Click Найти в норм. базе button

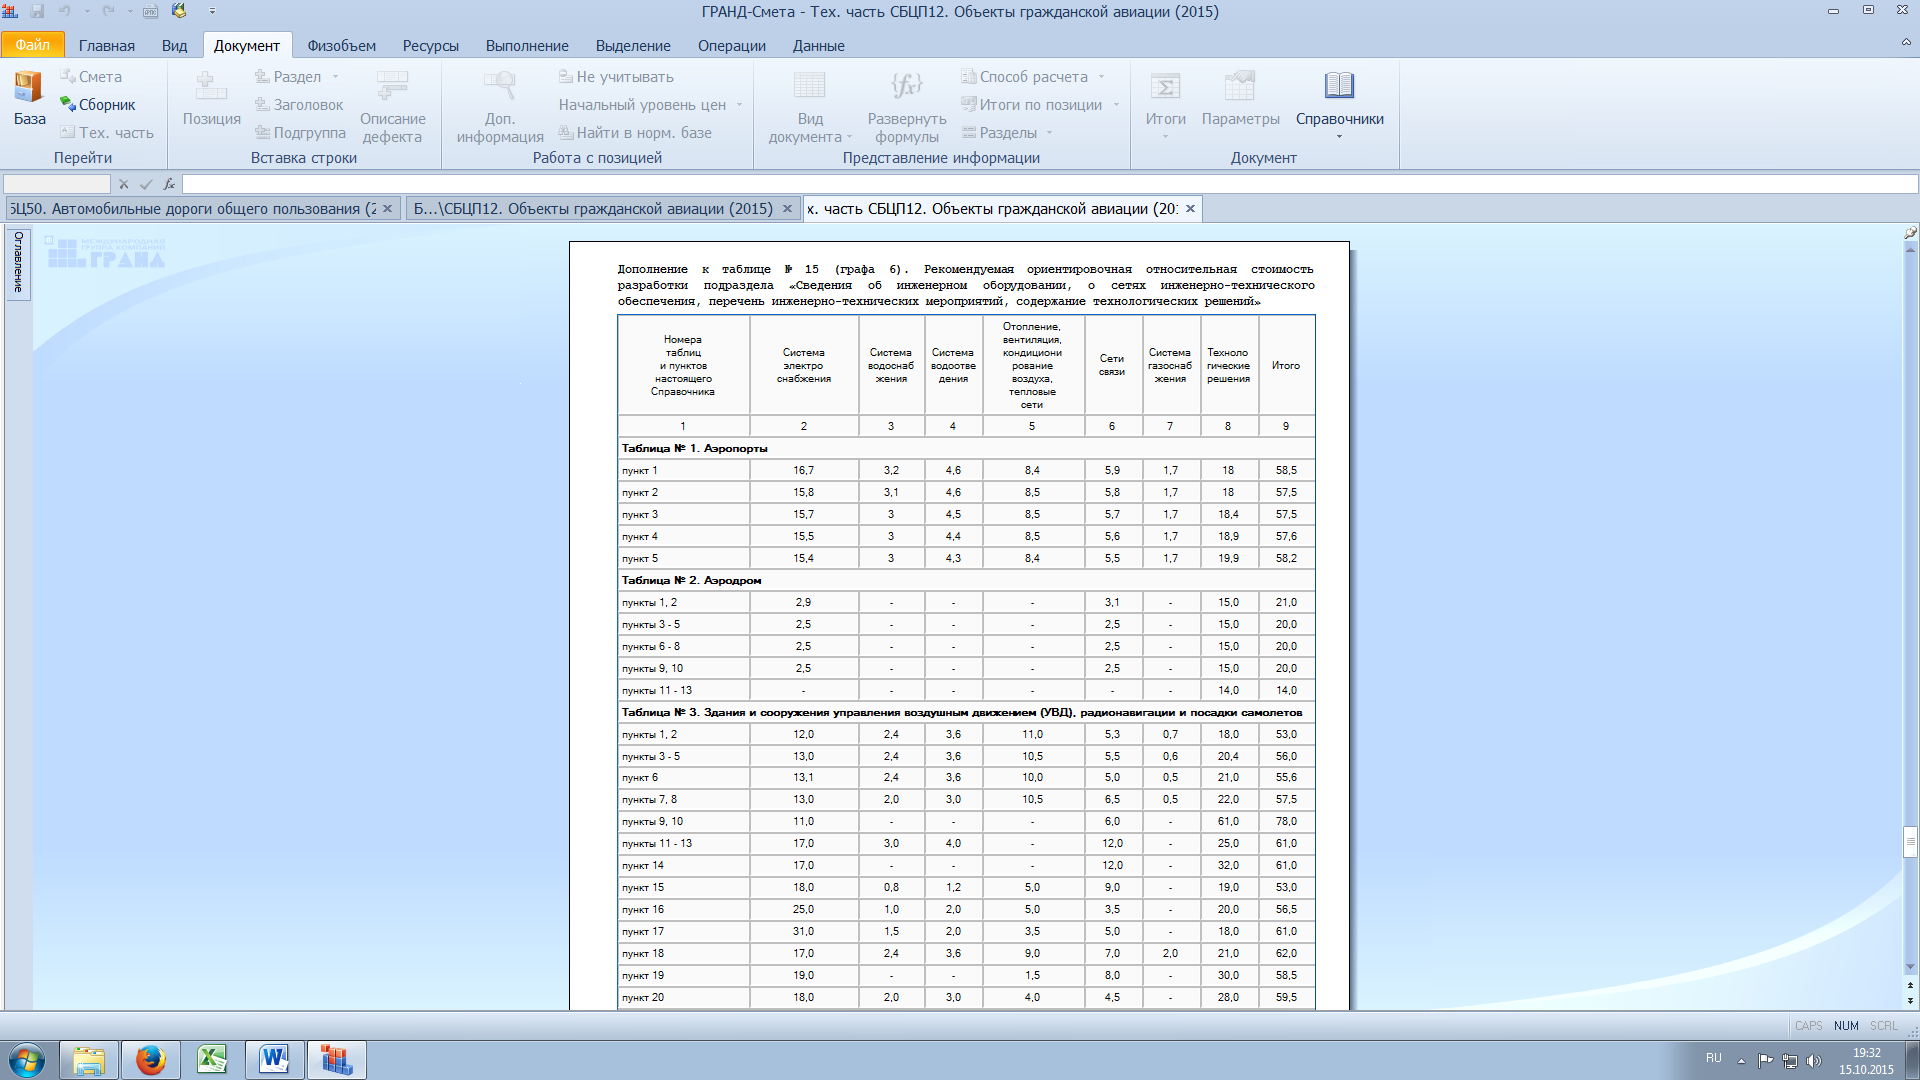point(635,133)
